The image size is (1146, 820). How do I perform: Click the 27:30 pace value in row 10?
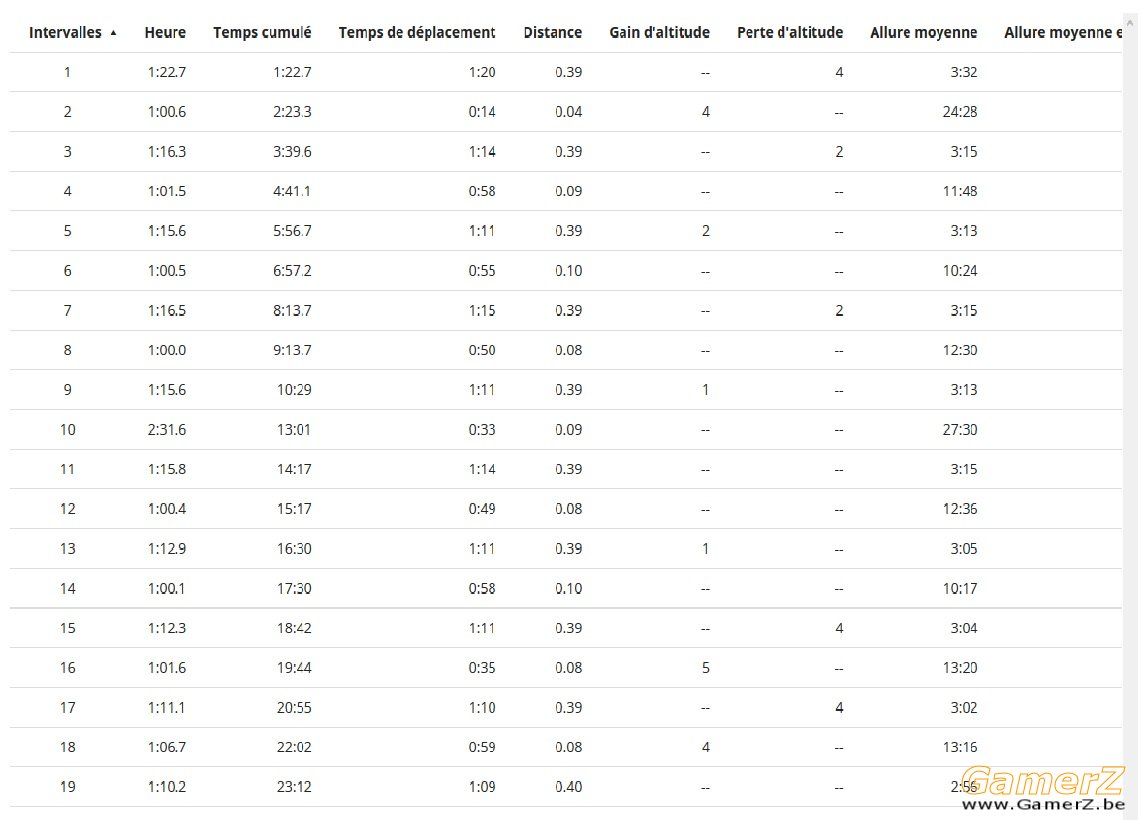960,430
